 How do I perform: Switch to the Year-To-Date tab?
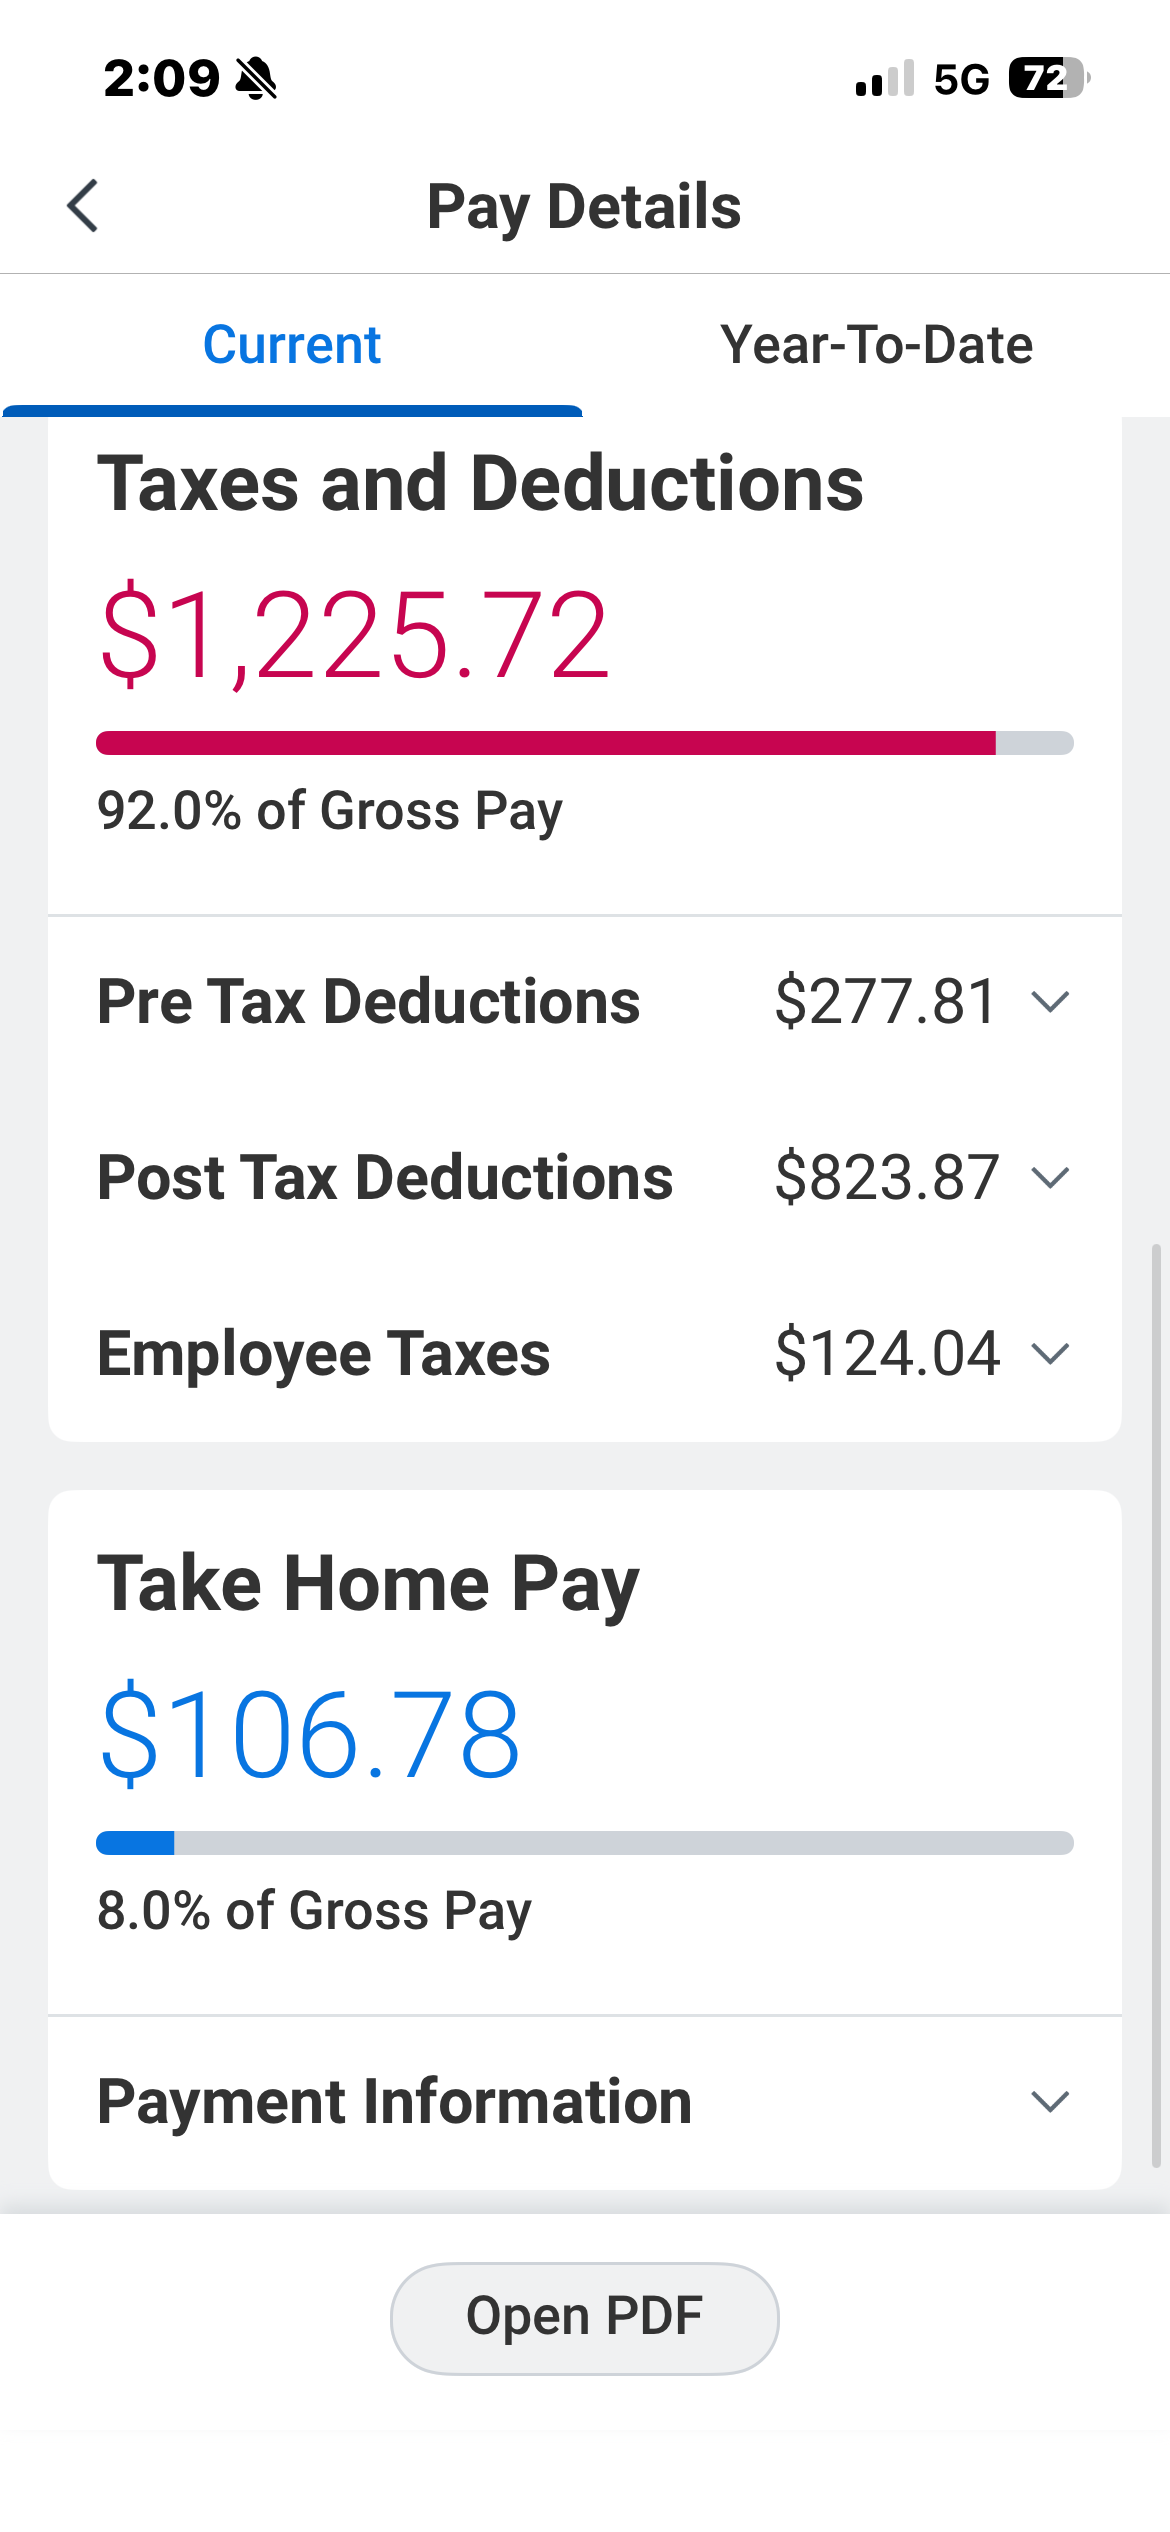tap(876, 345)
